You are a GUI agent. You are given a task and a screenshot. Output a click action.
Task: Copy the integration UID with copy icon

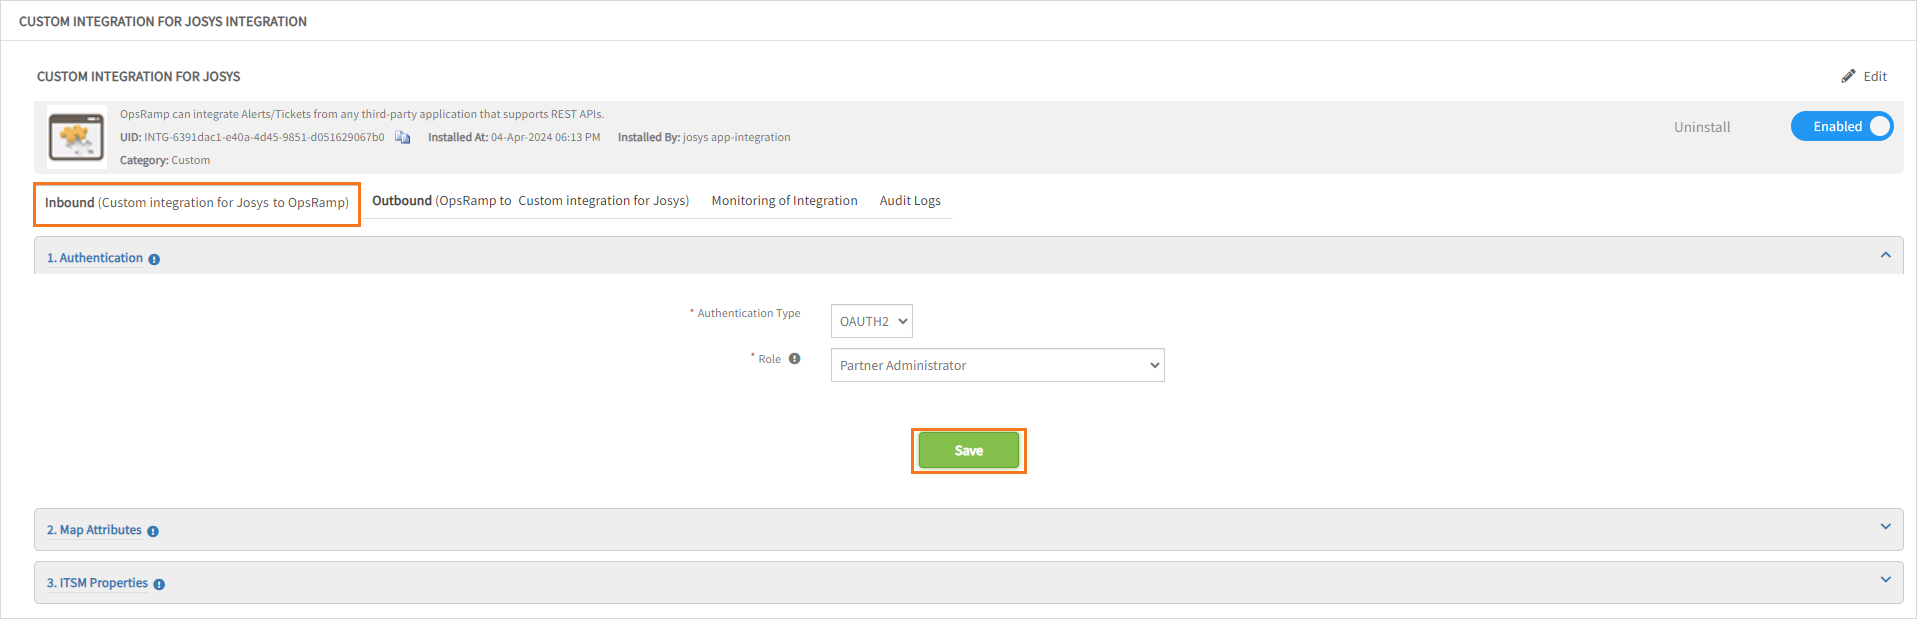(402, 137)
